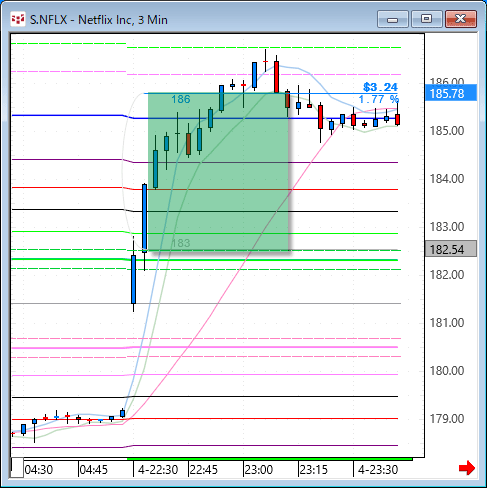Click the 183.00 price axis label

coord(447,227)
